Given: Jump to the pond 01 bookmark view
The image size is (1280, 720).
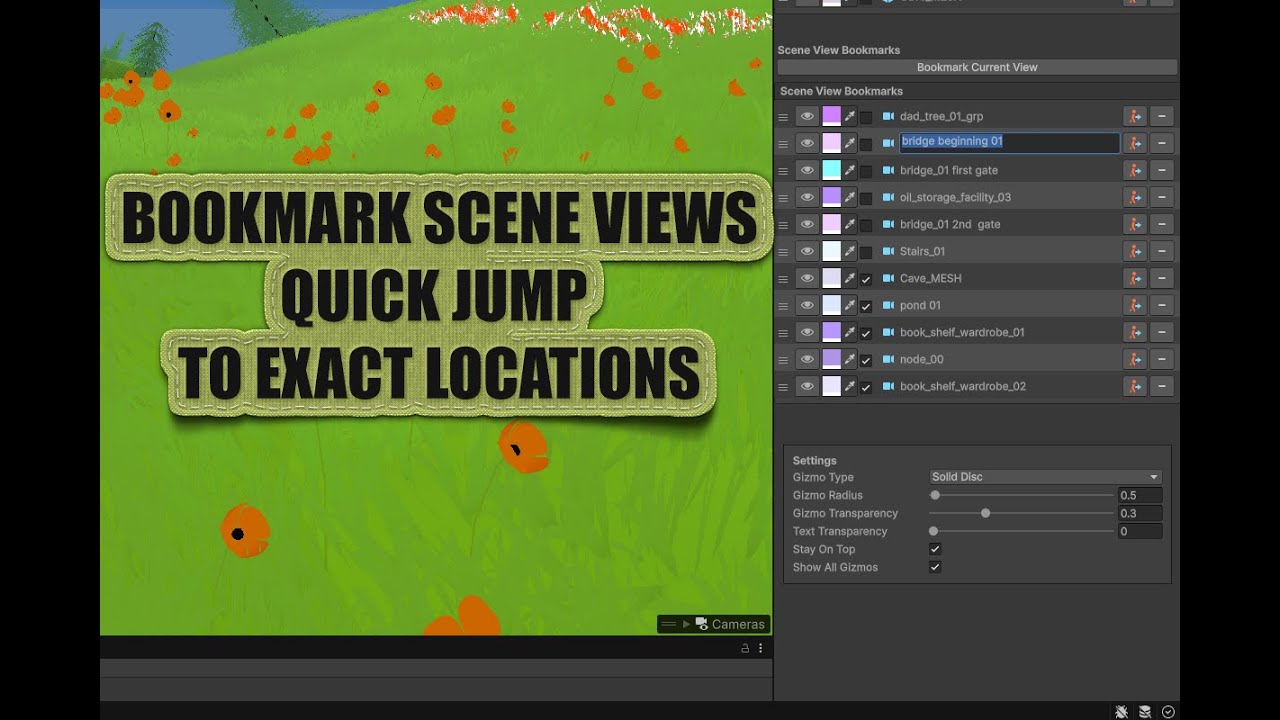Looking at the screenshot, I should [1134, 305].
